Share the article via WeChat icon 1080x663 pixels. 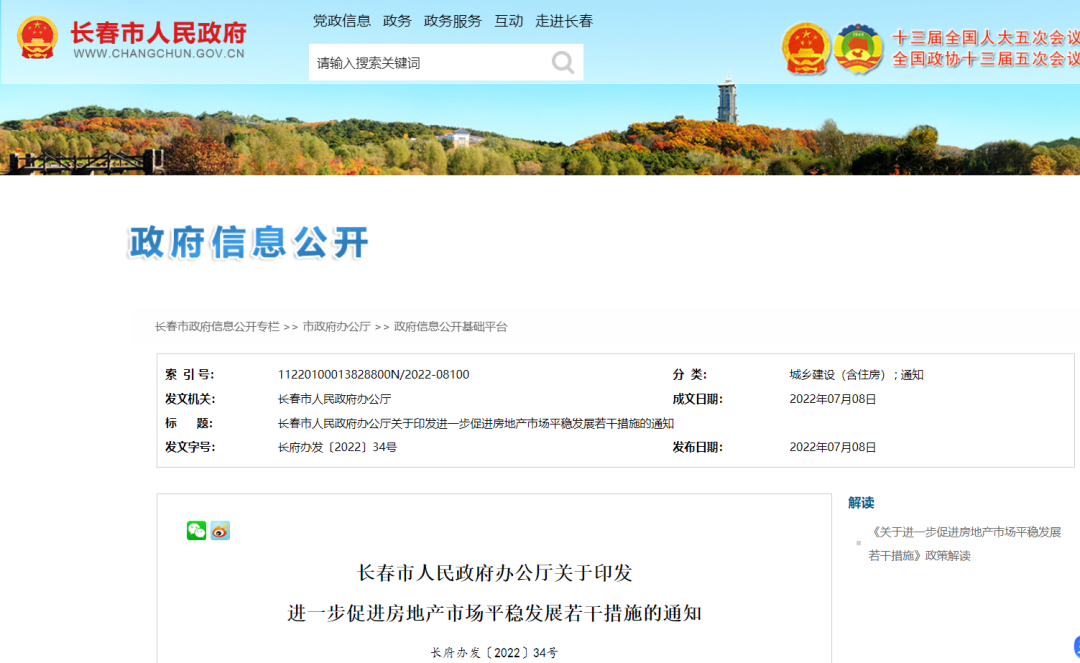(x=197, y=531)
